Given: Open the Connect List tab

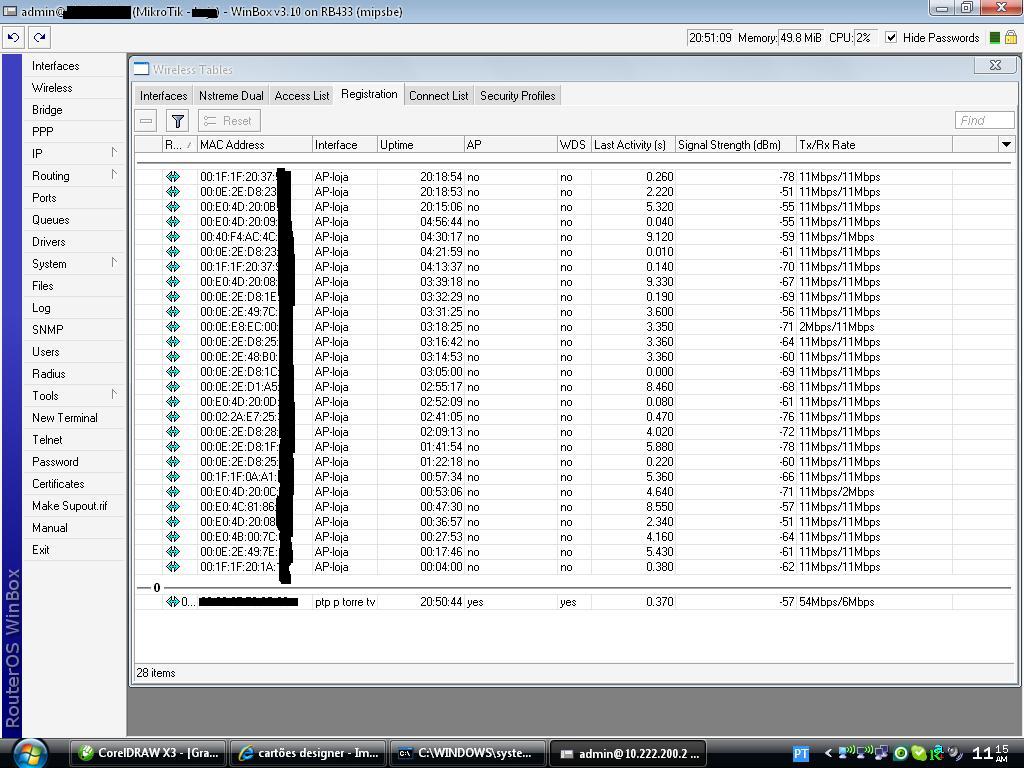Looking at the screenshot, I should point(438,95).
